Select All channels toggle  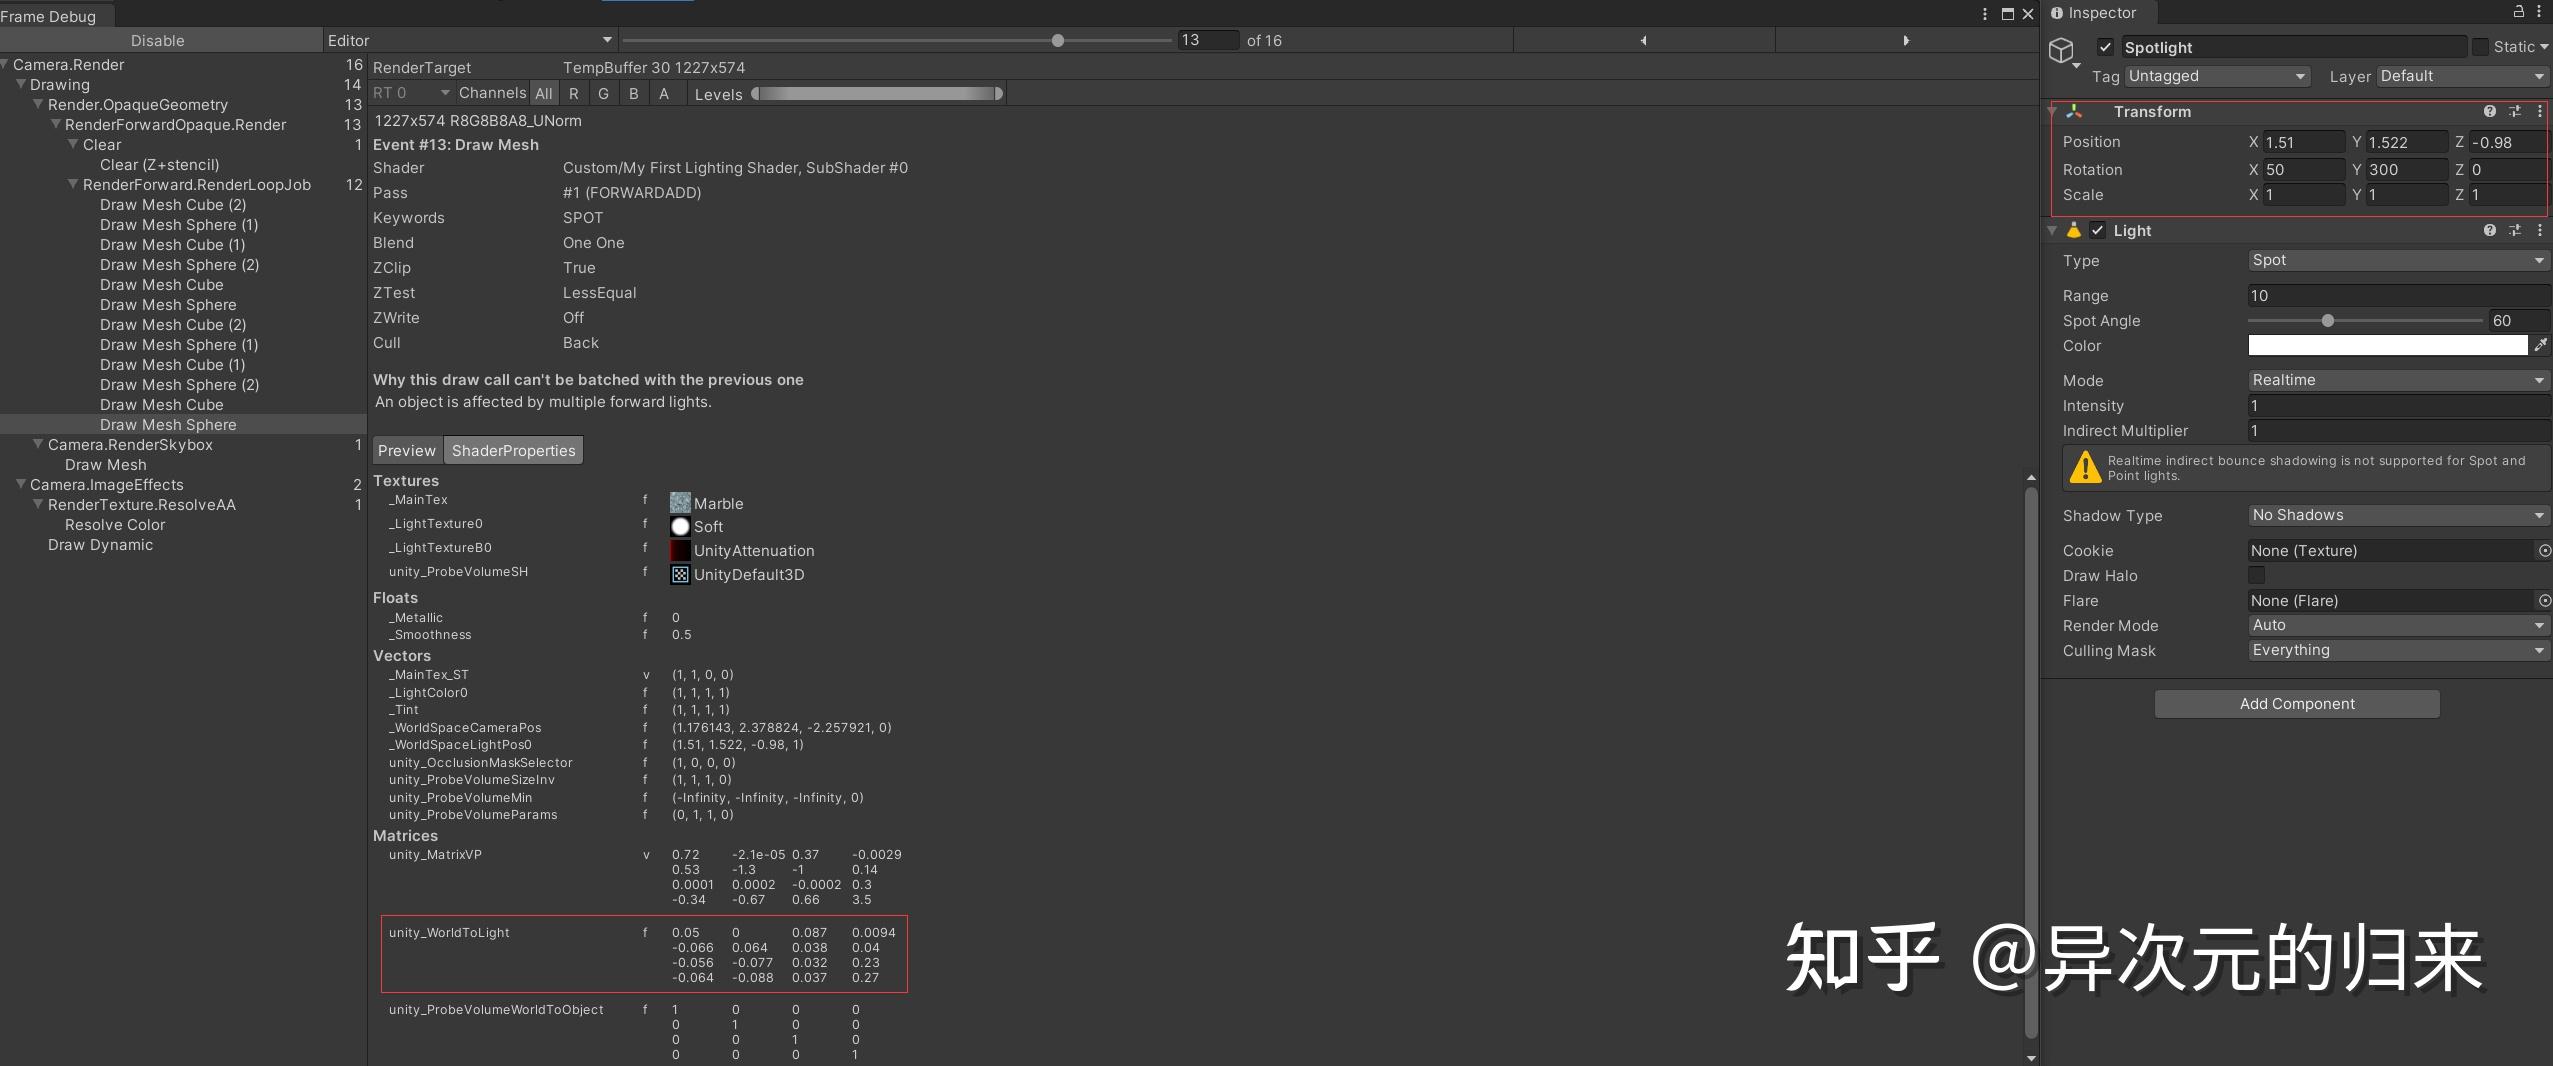click(x=544, y=93)
